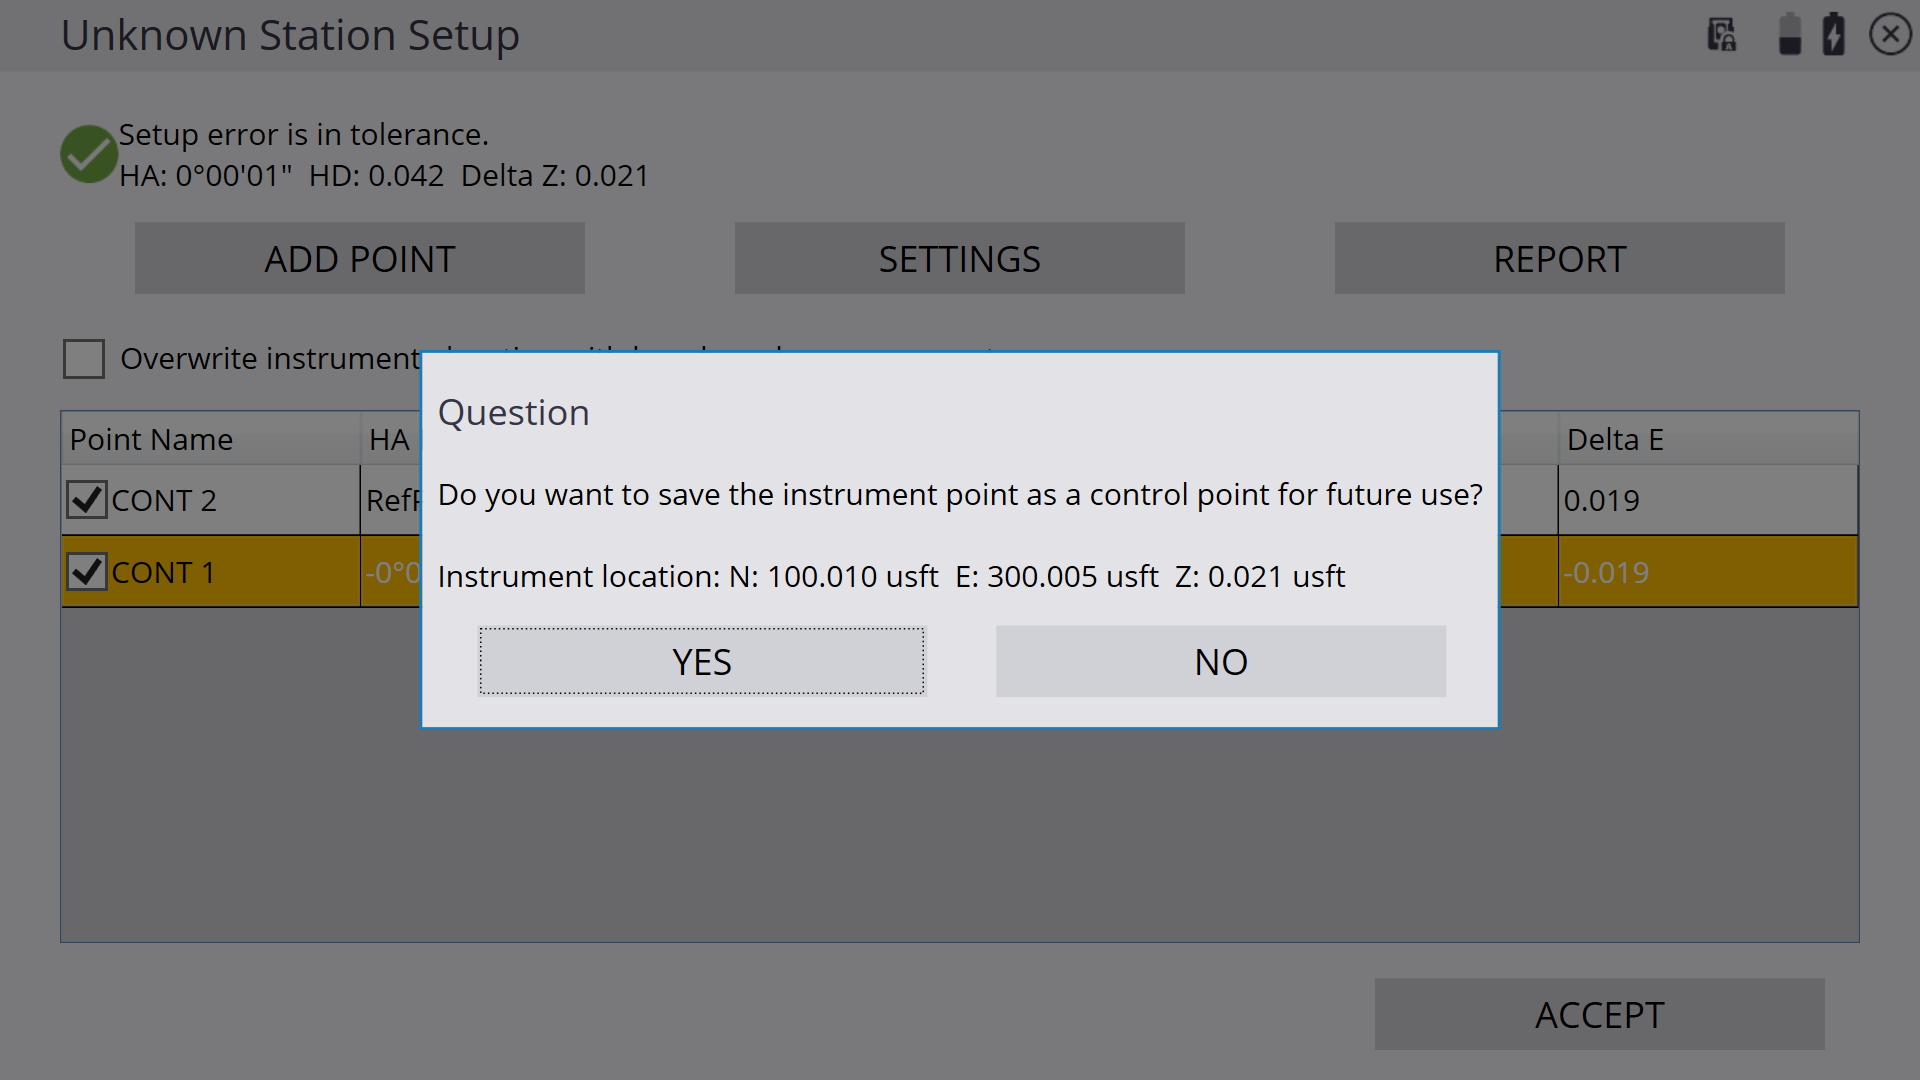Open the SETTINGS button
The height and width of the screenshot is (1080, 1920).
click(960, 258)
